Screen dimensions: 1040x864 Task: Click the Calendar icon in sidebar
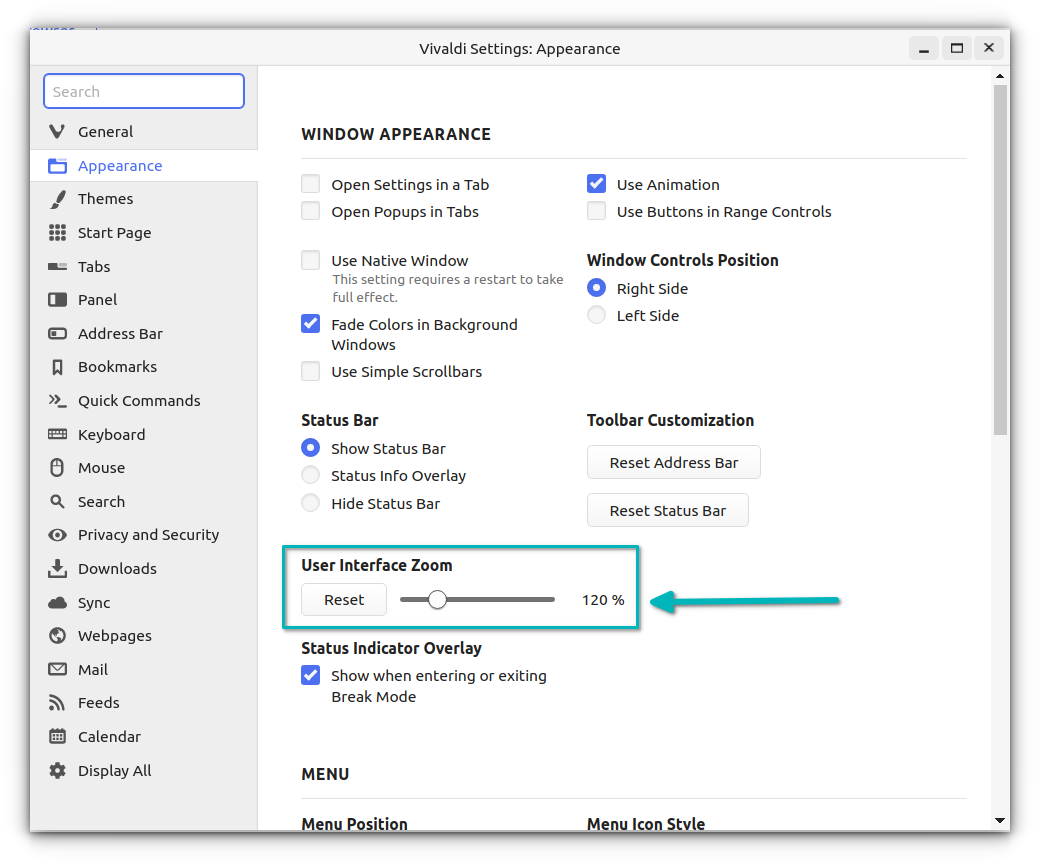point(57,736)
